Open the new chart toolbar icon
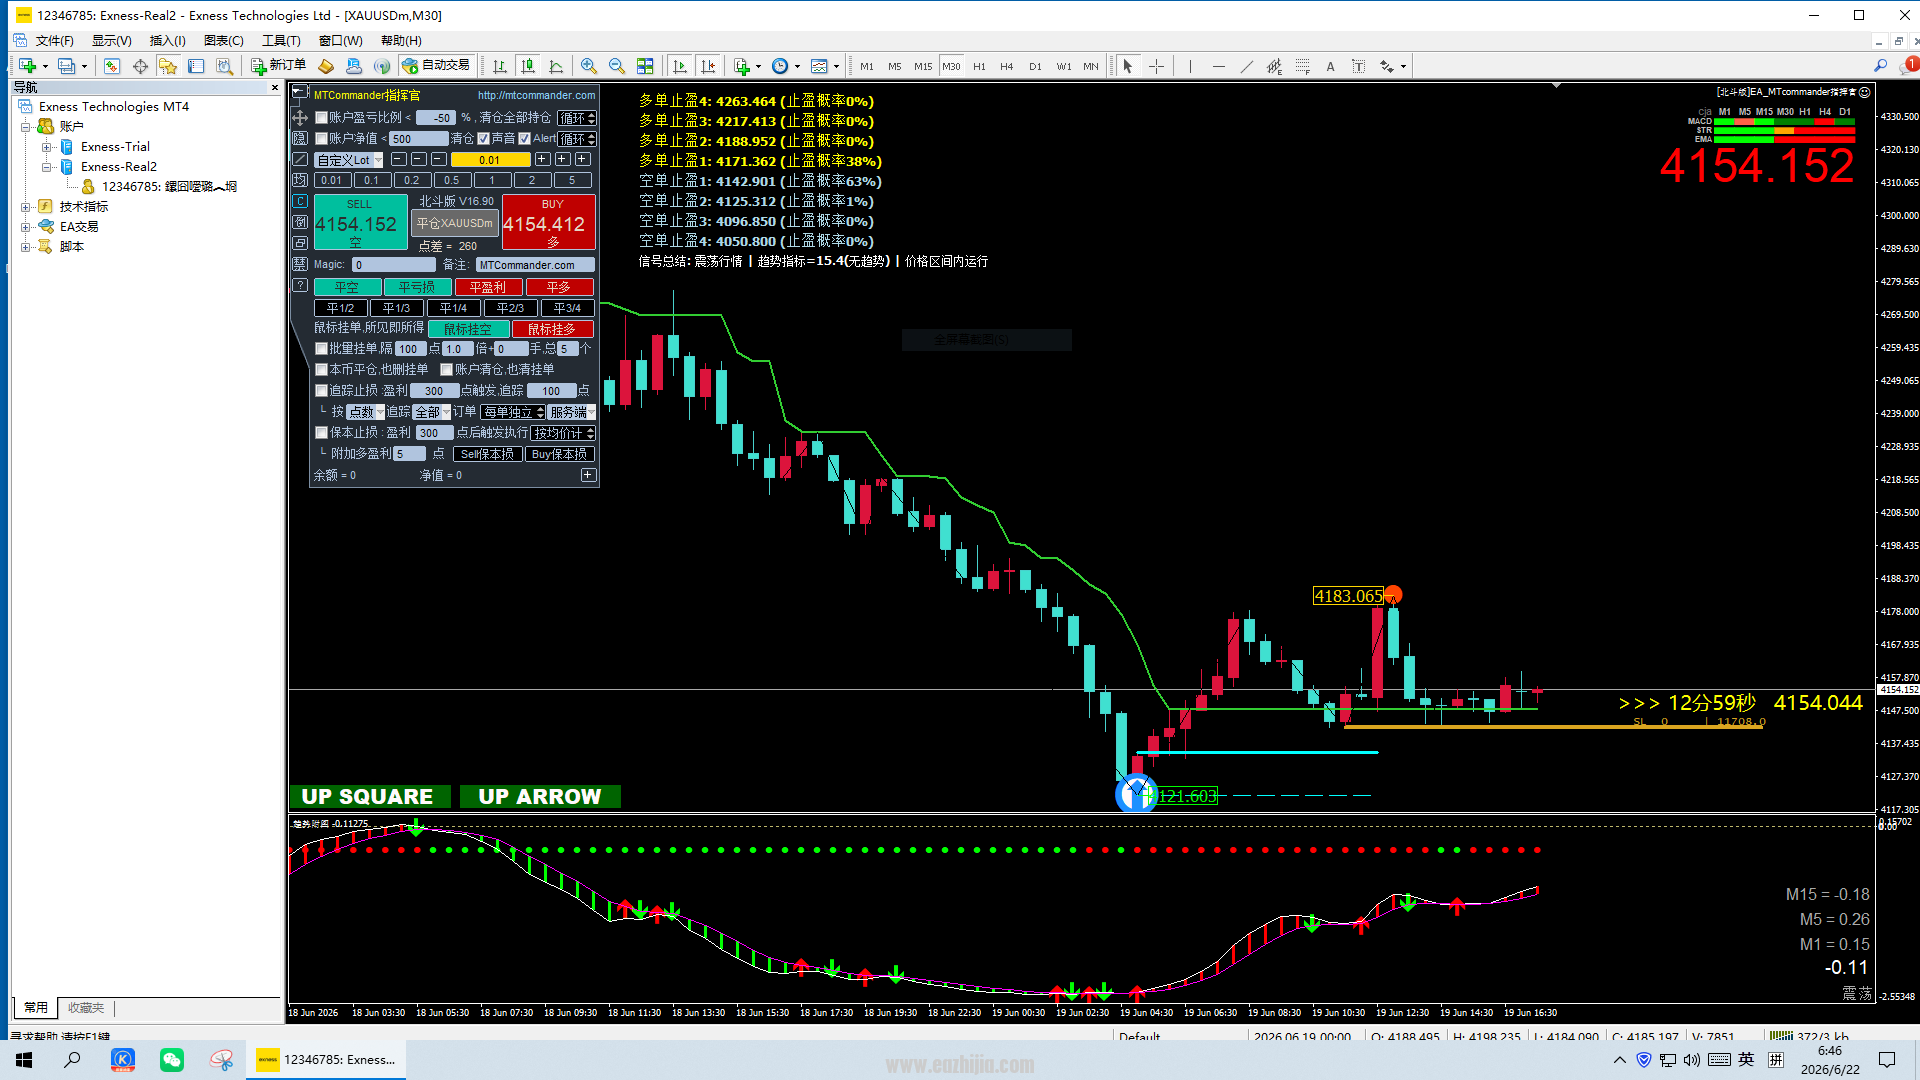1920x1080 pixels. tap(27, 66)
